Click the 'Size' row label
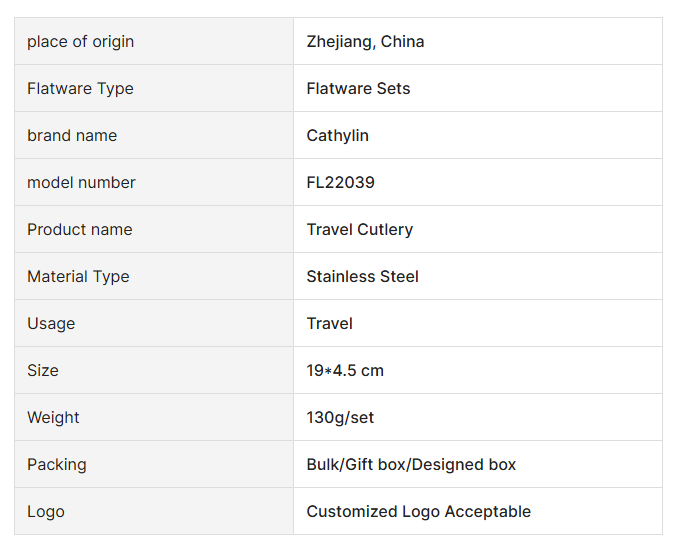 point(43,371)
